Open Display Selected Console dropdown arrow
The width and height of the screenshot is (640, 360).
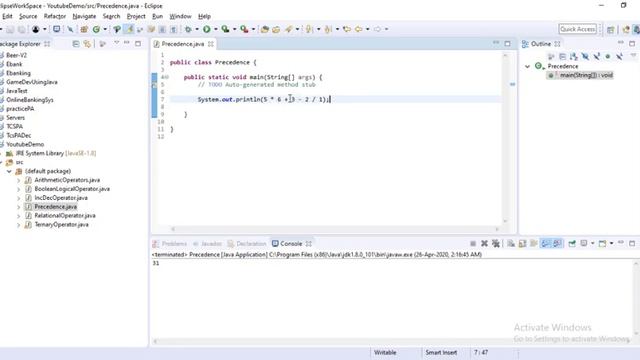coord(593,244)
